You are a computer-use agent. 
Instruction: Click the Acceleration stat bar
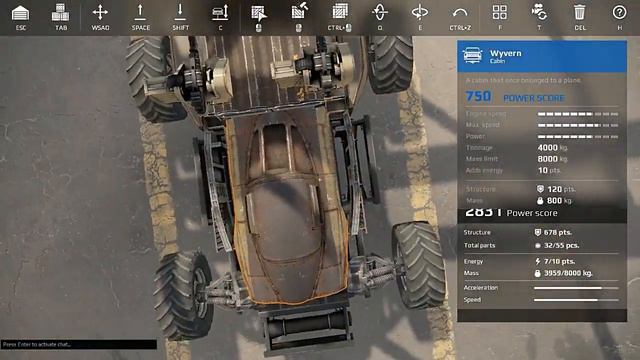(576, 288)
